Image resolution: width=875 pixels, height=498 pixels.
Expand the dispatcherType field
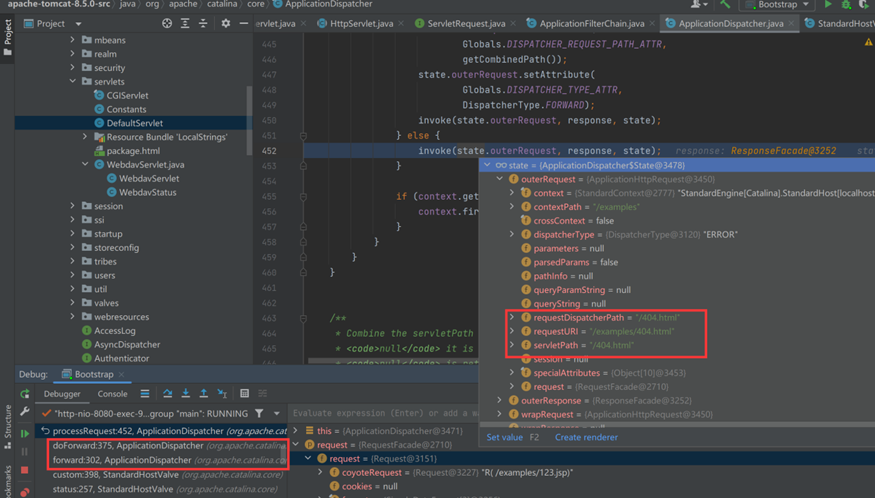512,234
